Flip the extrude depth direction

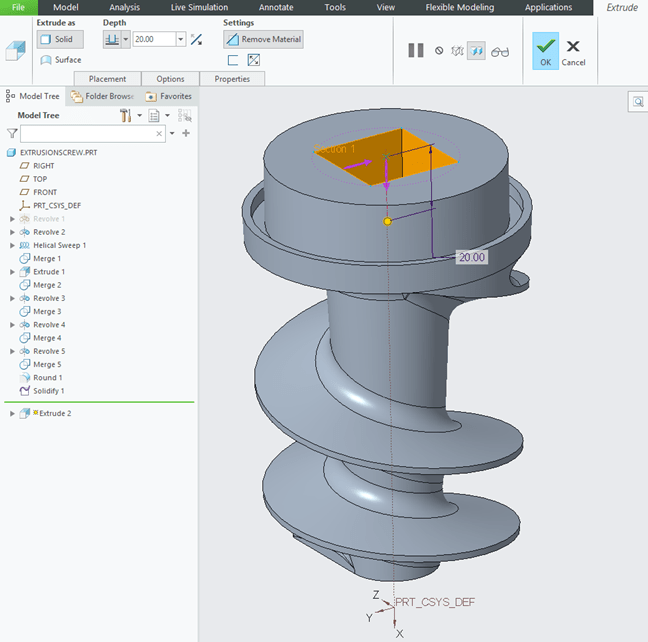pyautogui.click(x=196, y=40)
